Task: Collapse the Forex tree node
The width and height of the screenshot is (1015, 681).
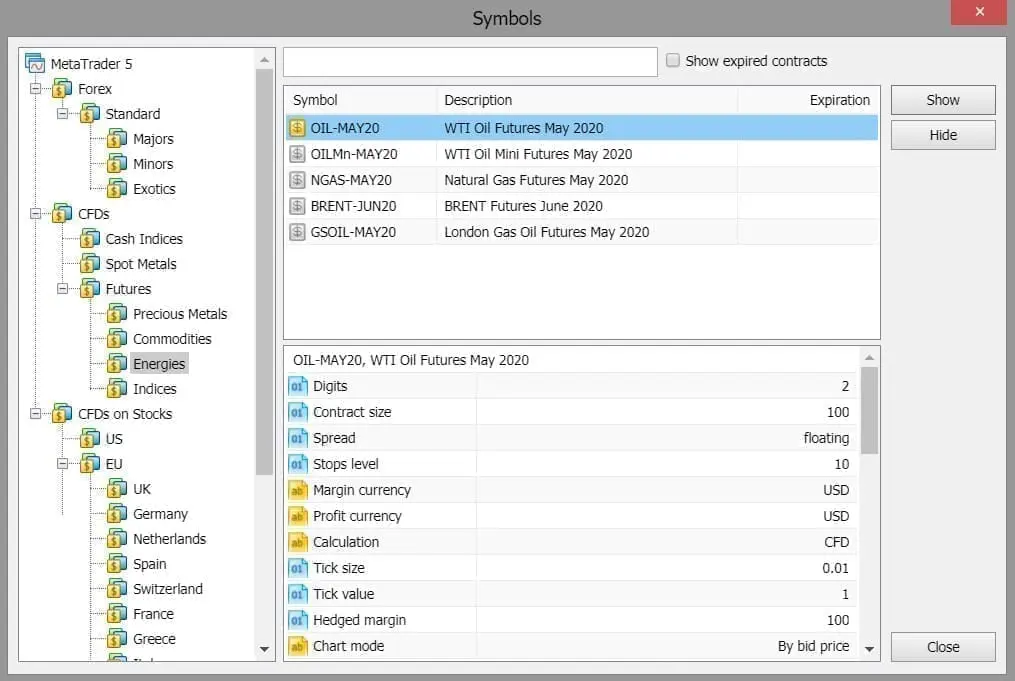Action: 36,89
